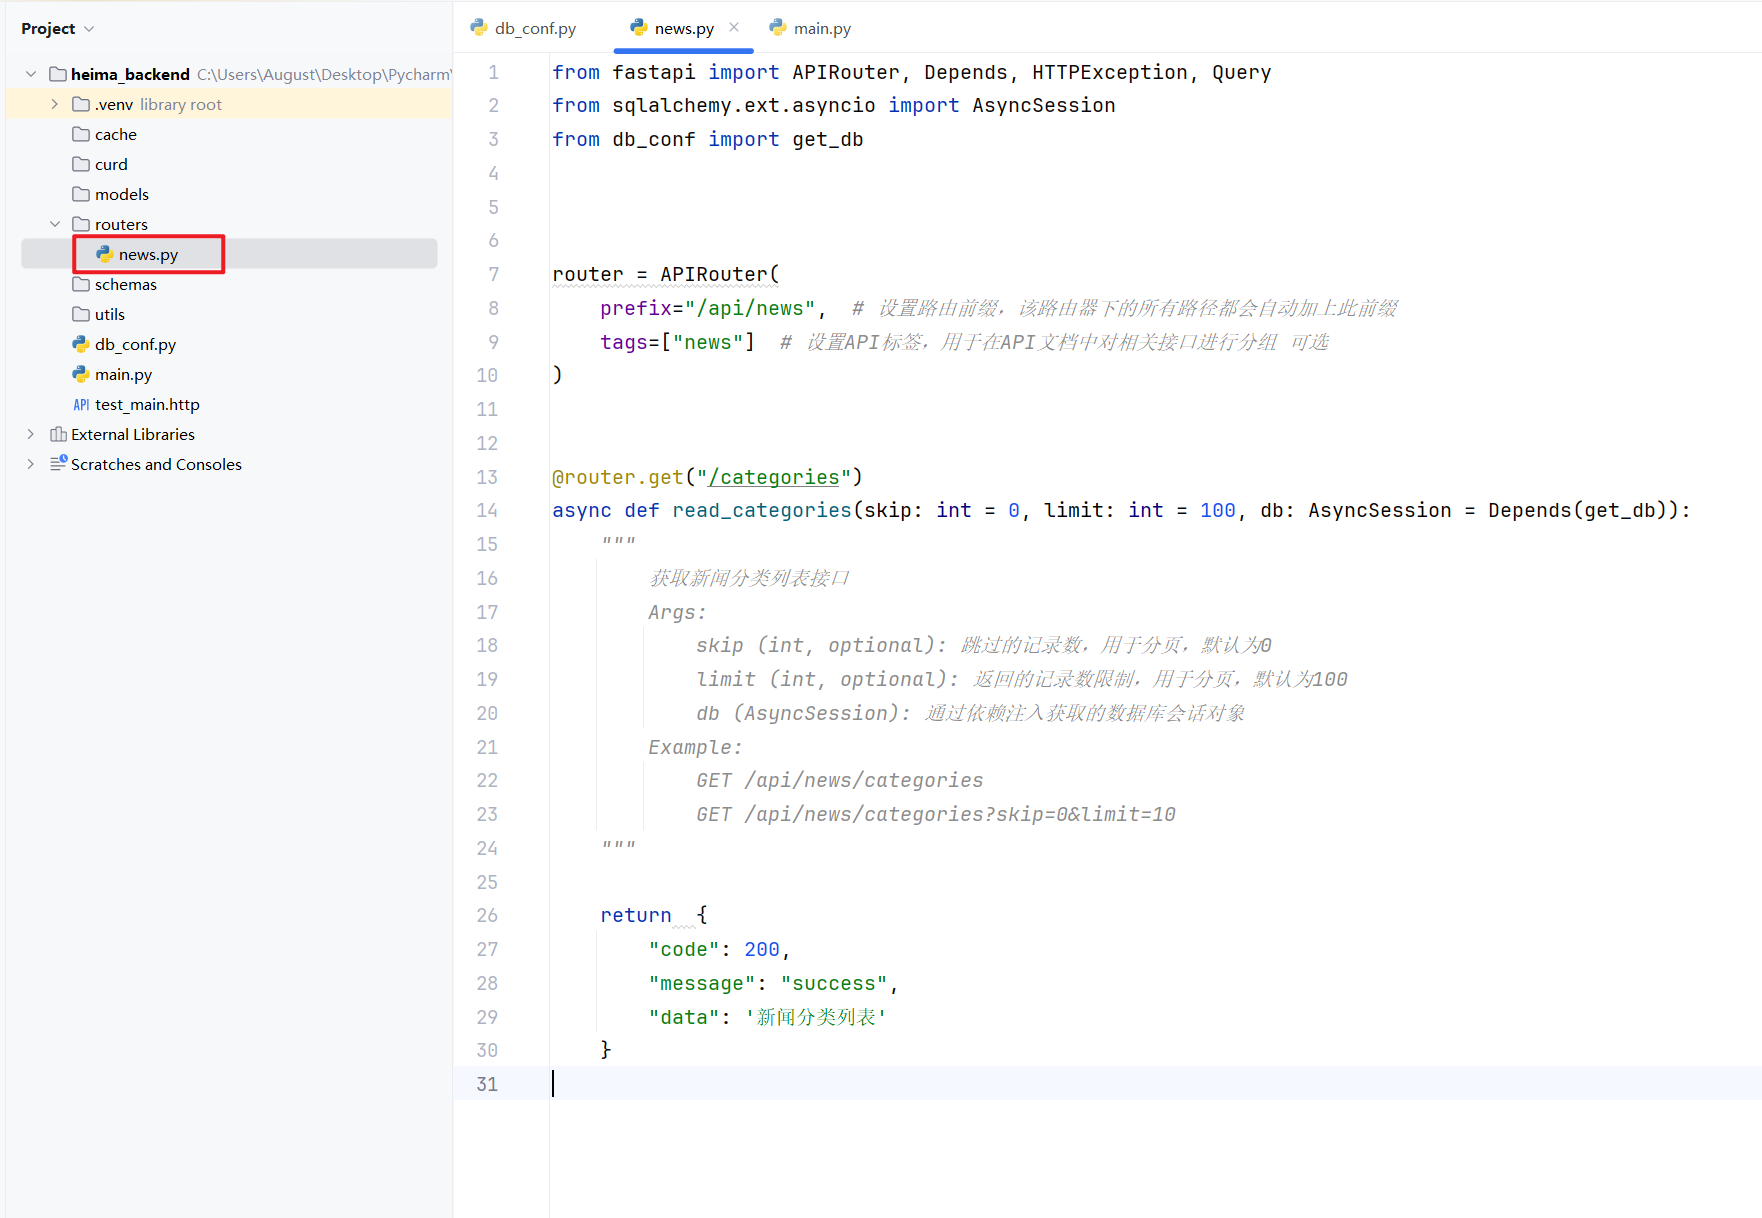Click the Python icon beside news.py in tree
Image resolution: width=1762 pixels, height=1218 pixels.
click(104, 254)
